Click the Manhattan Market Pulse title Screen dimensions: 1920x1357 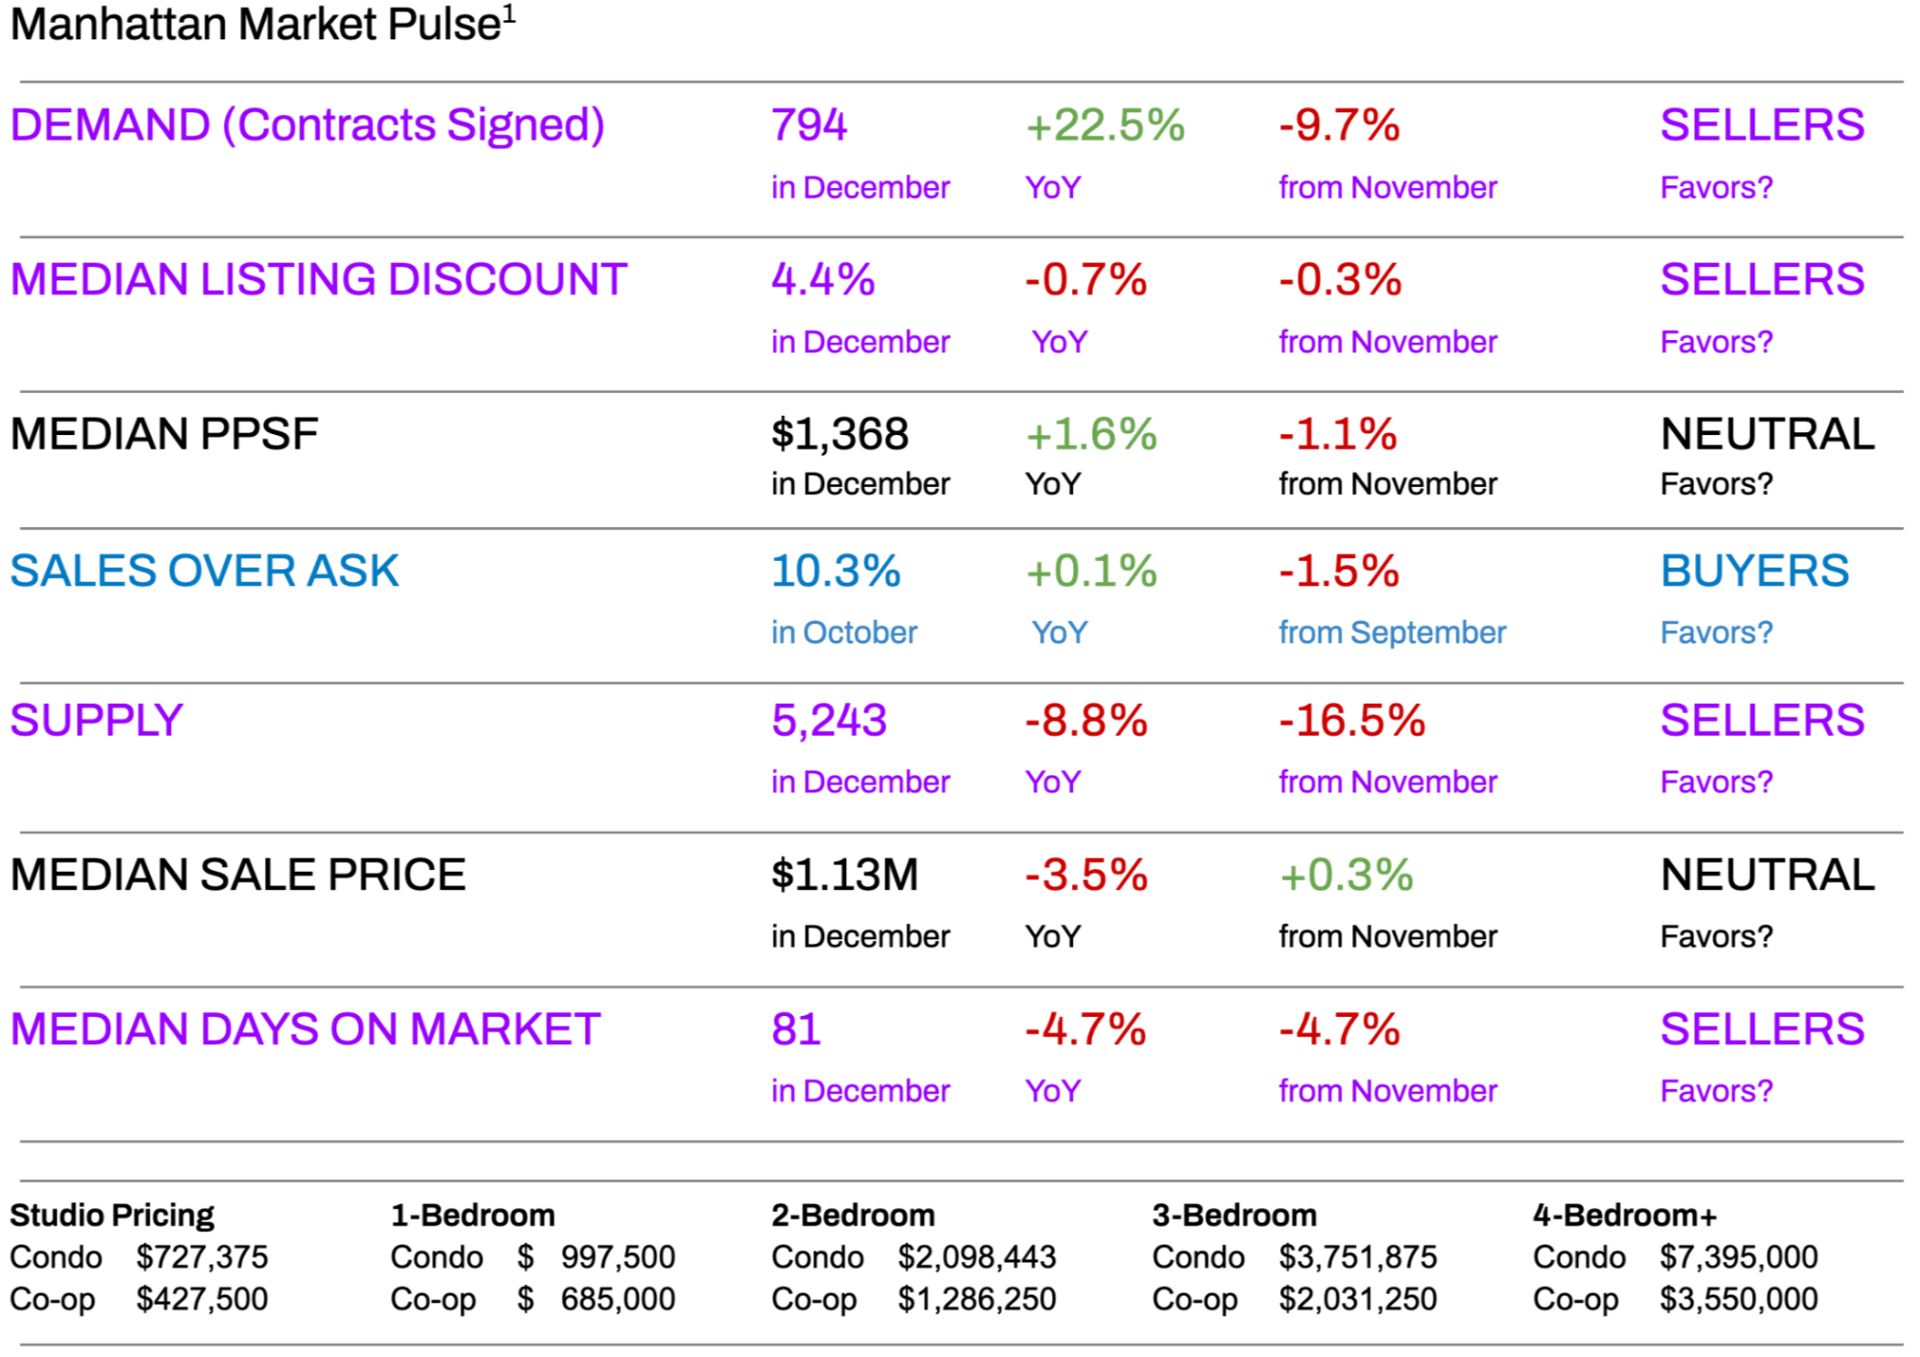click(x=255, y=25)
